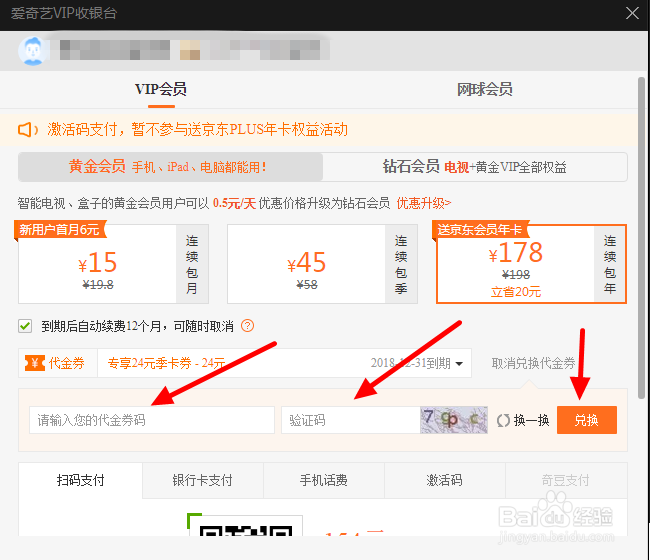Click the captcha image
This screenshot has width=650, height=560.
[454, 420]
